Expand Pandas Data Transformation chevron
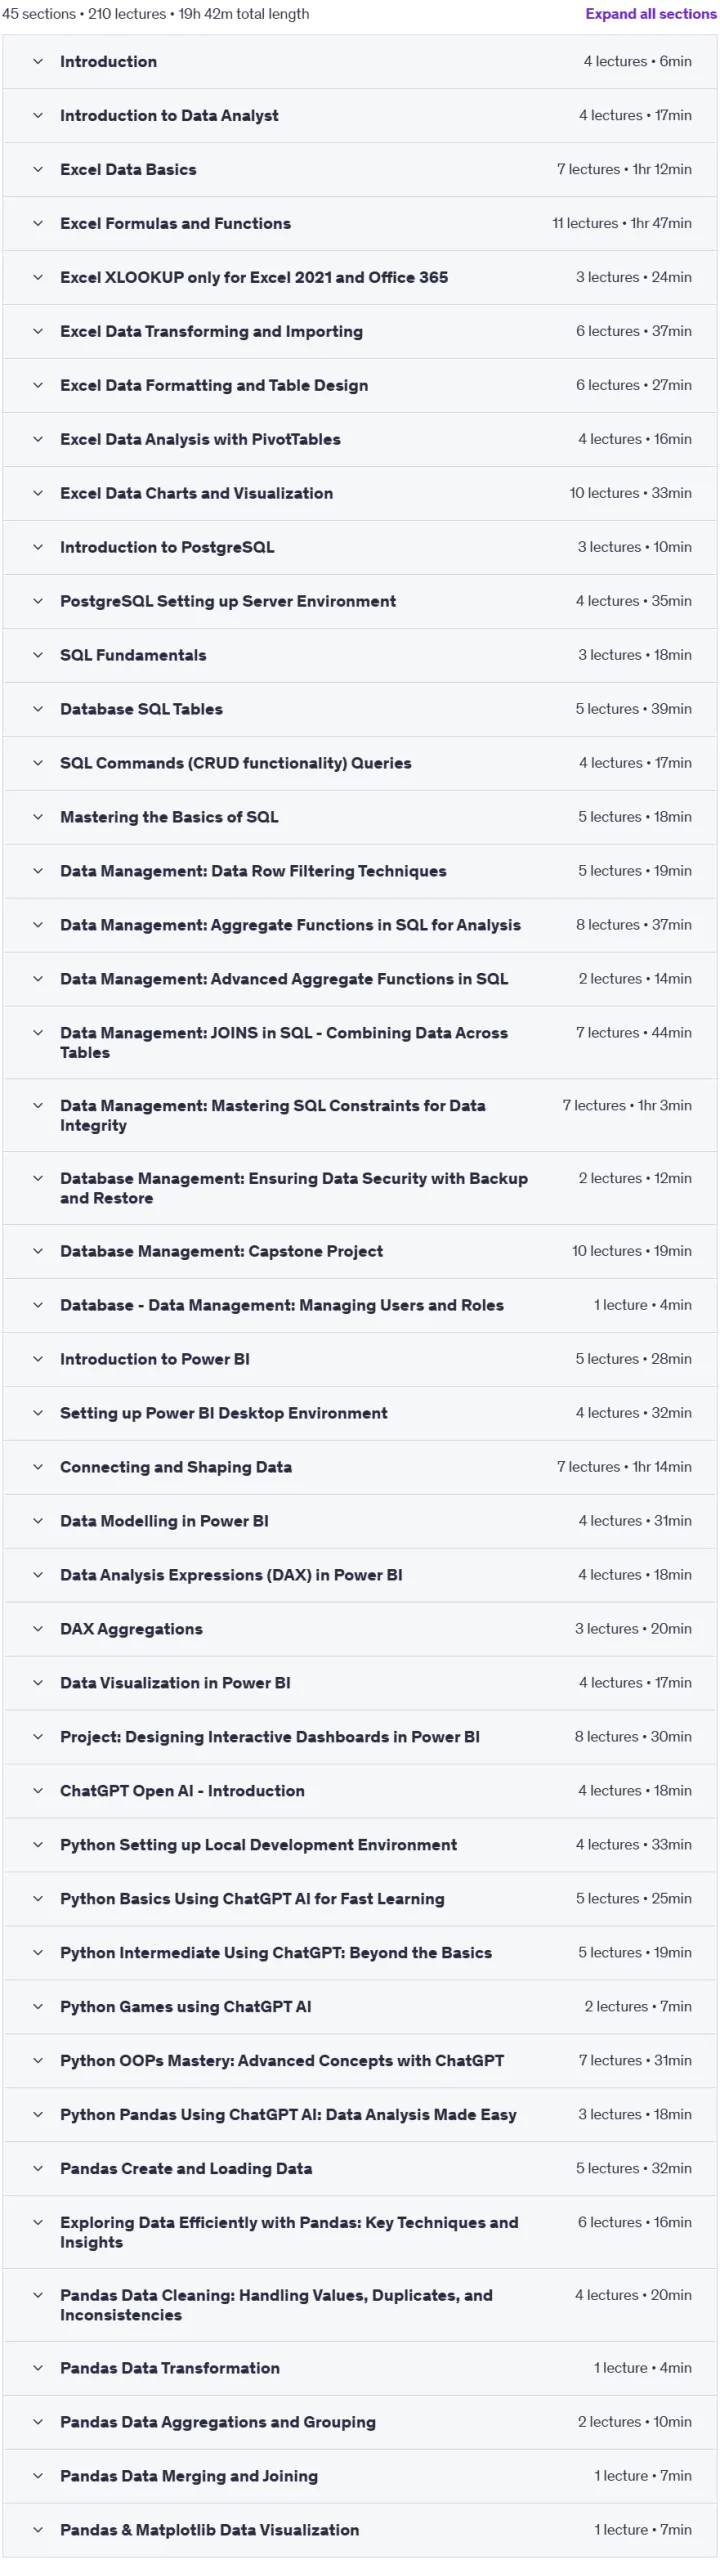 (38, 2368)
